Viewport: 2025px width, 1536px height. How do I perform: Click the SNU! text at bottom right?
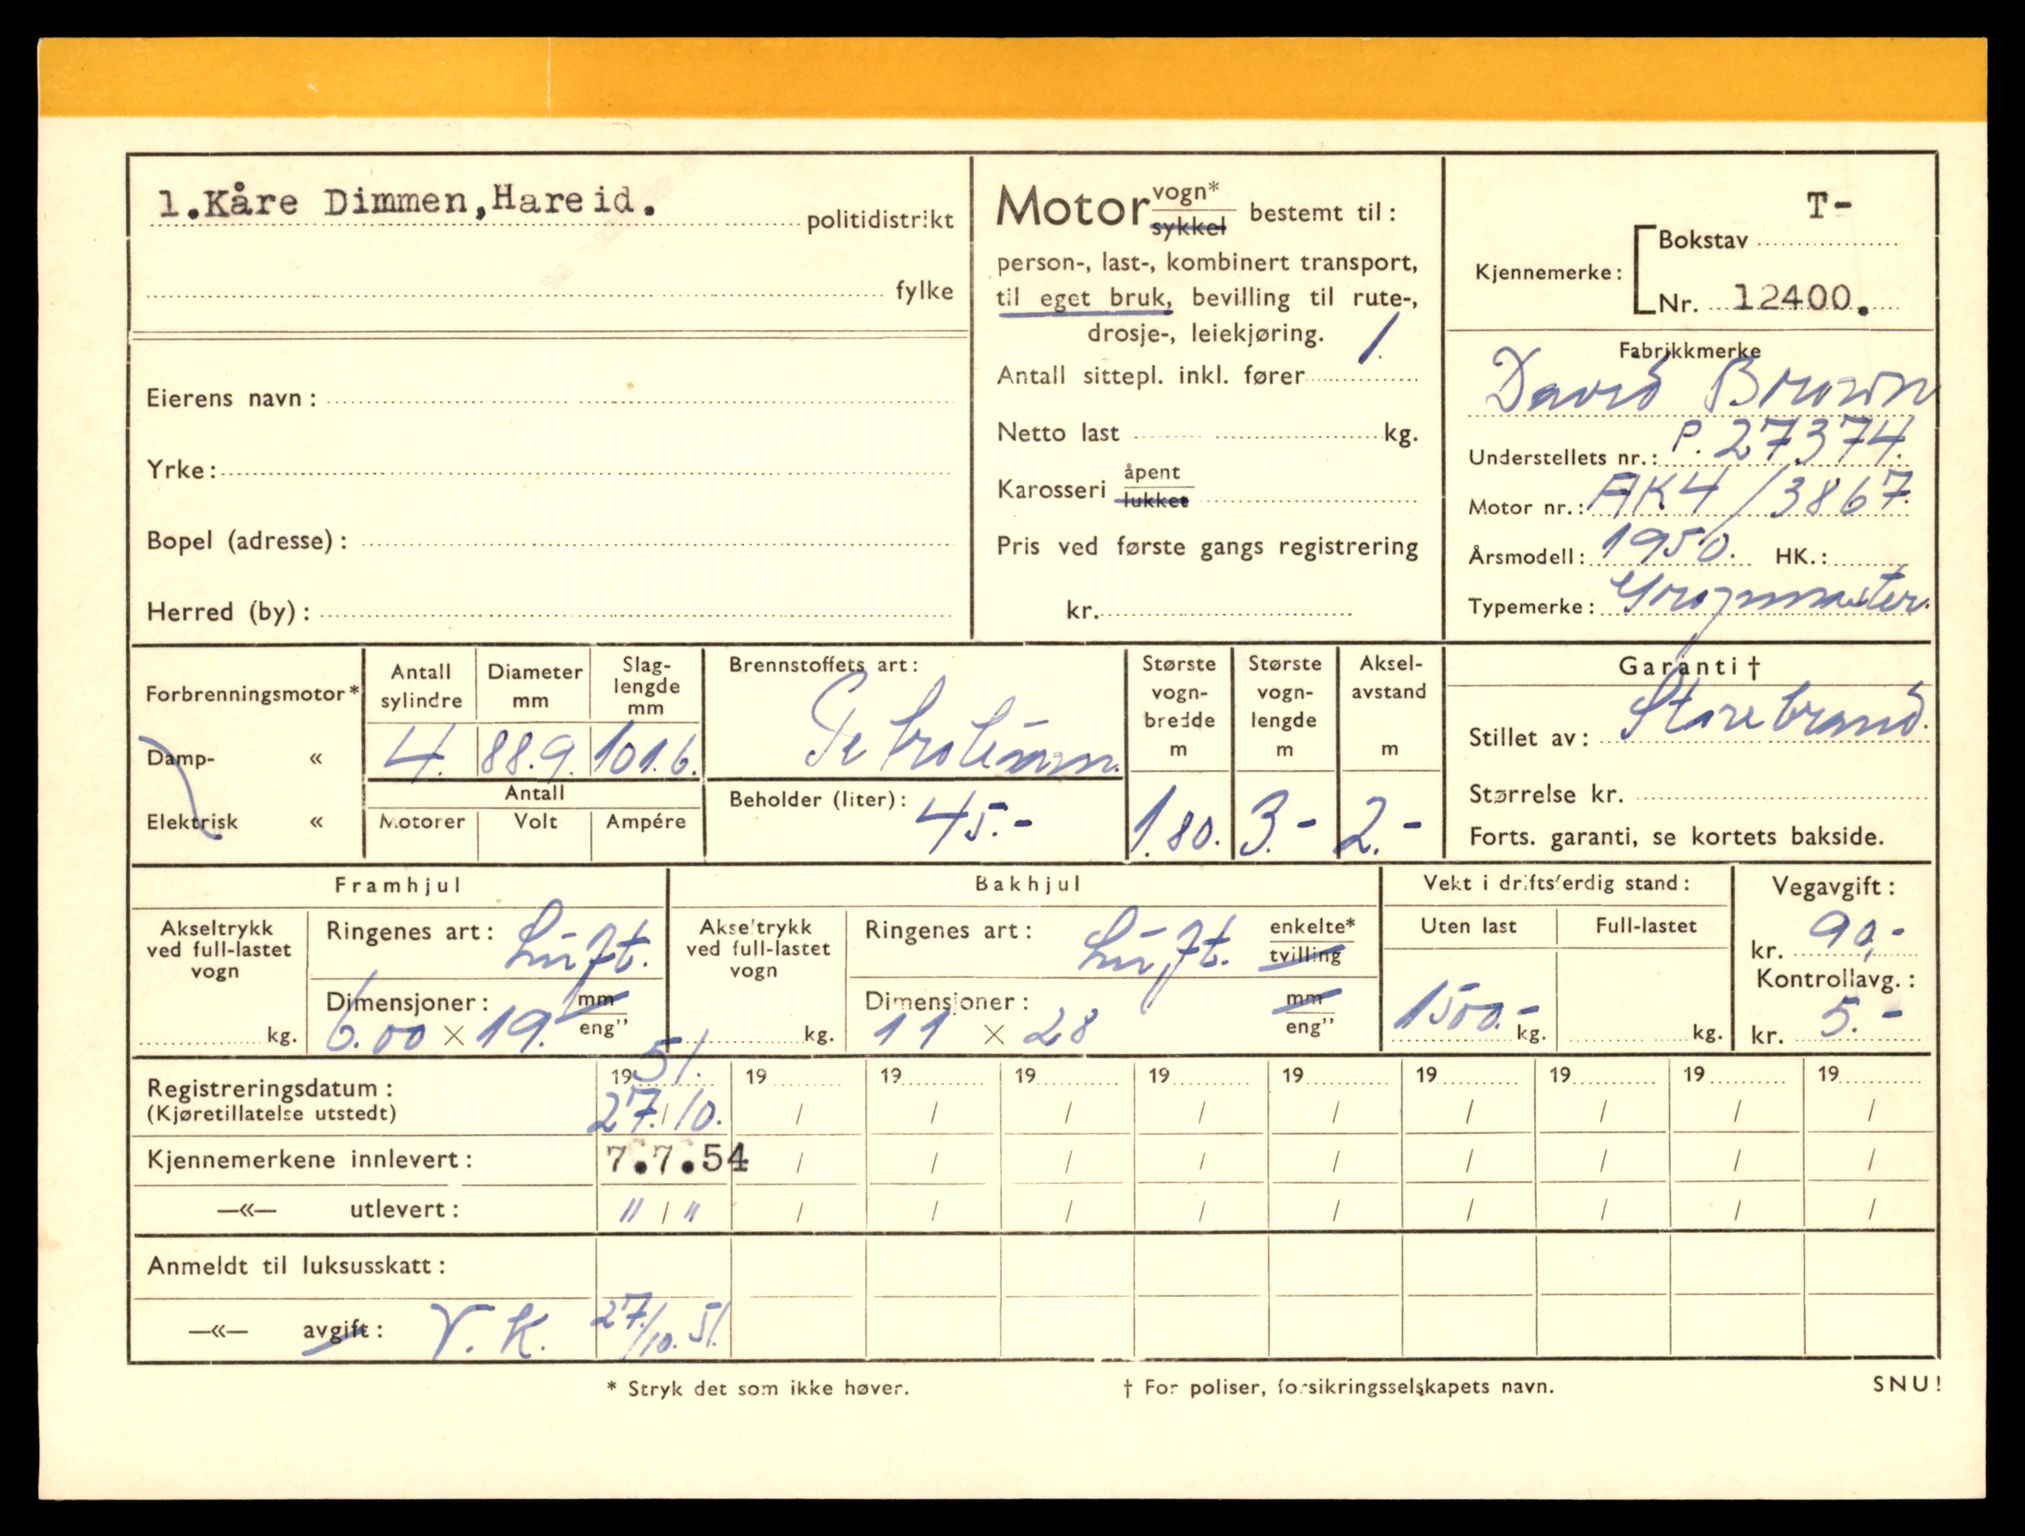(x=1906, y=1385)
